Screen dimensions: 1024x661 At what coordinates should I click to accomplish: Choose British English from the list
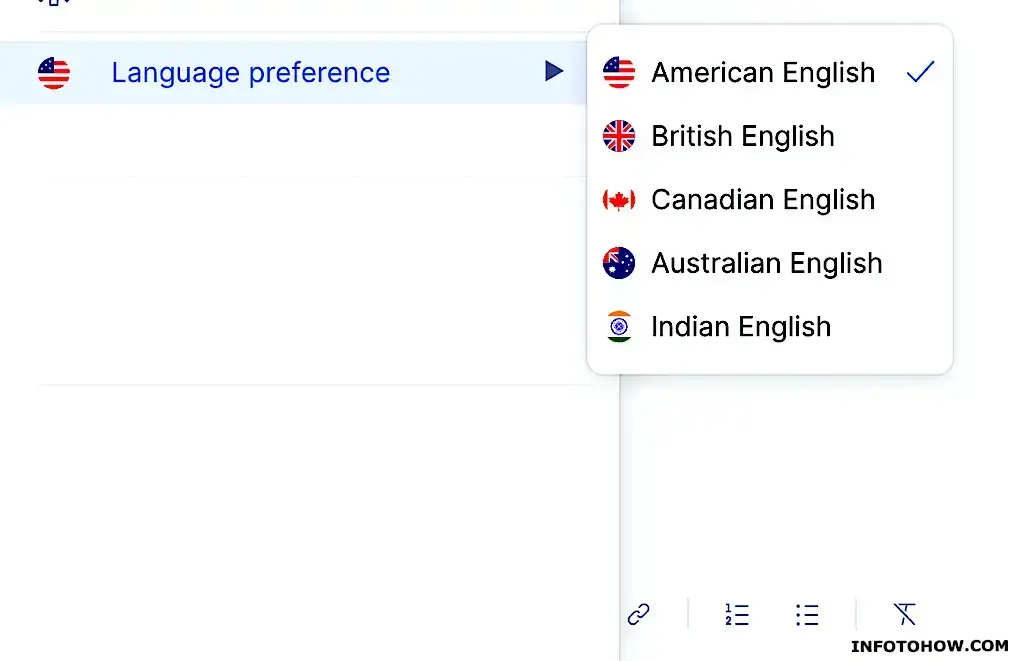pyautogui.click(x=769, y=136)
